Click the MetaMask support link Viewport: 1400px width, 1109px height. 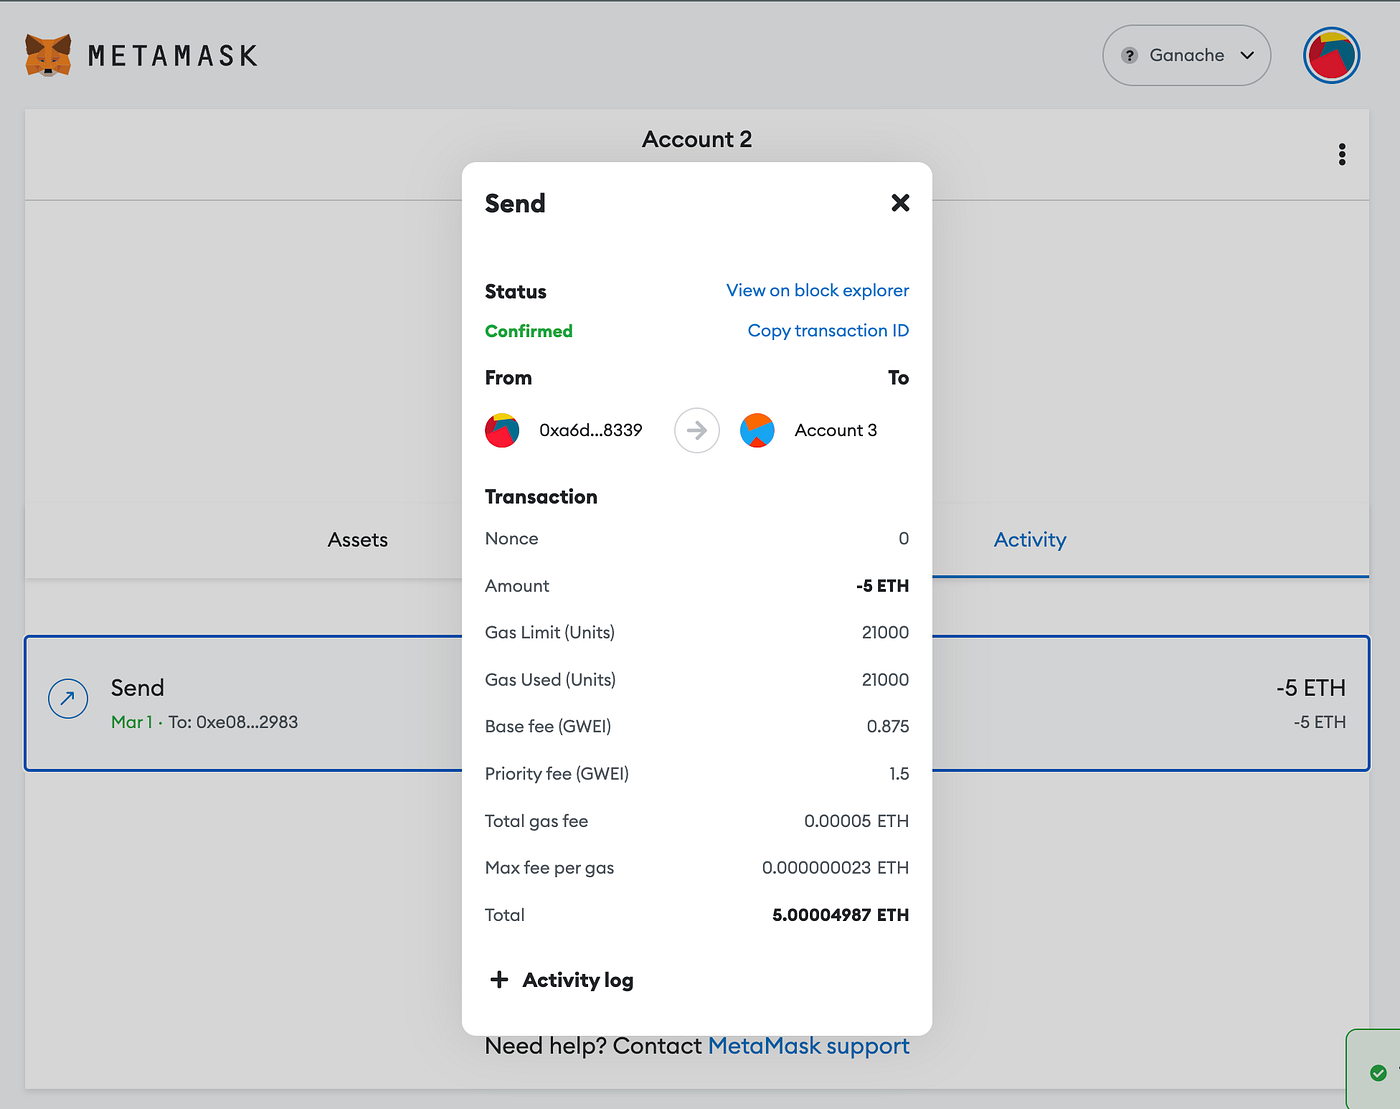[809, 1046]
